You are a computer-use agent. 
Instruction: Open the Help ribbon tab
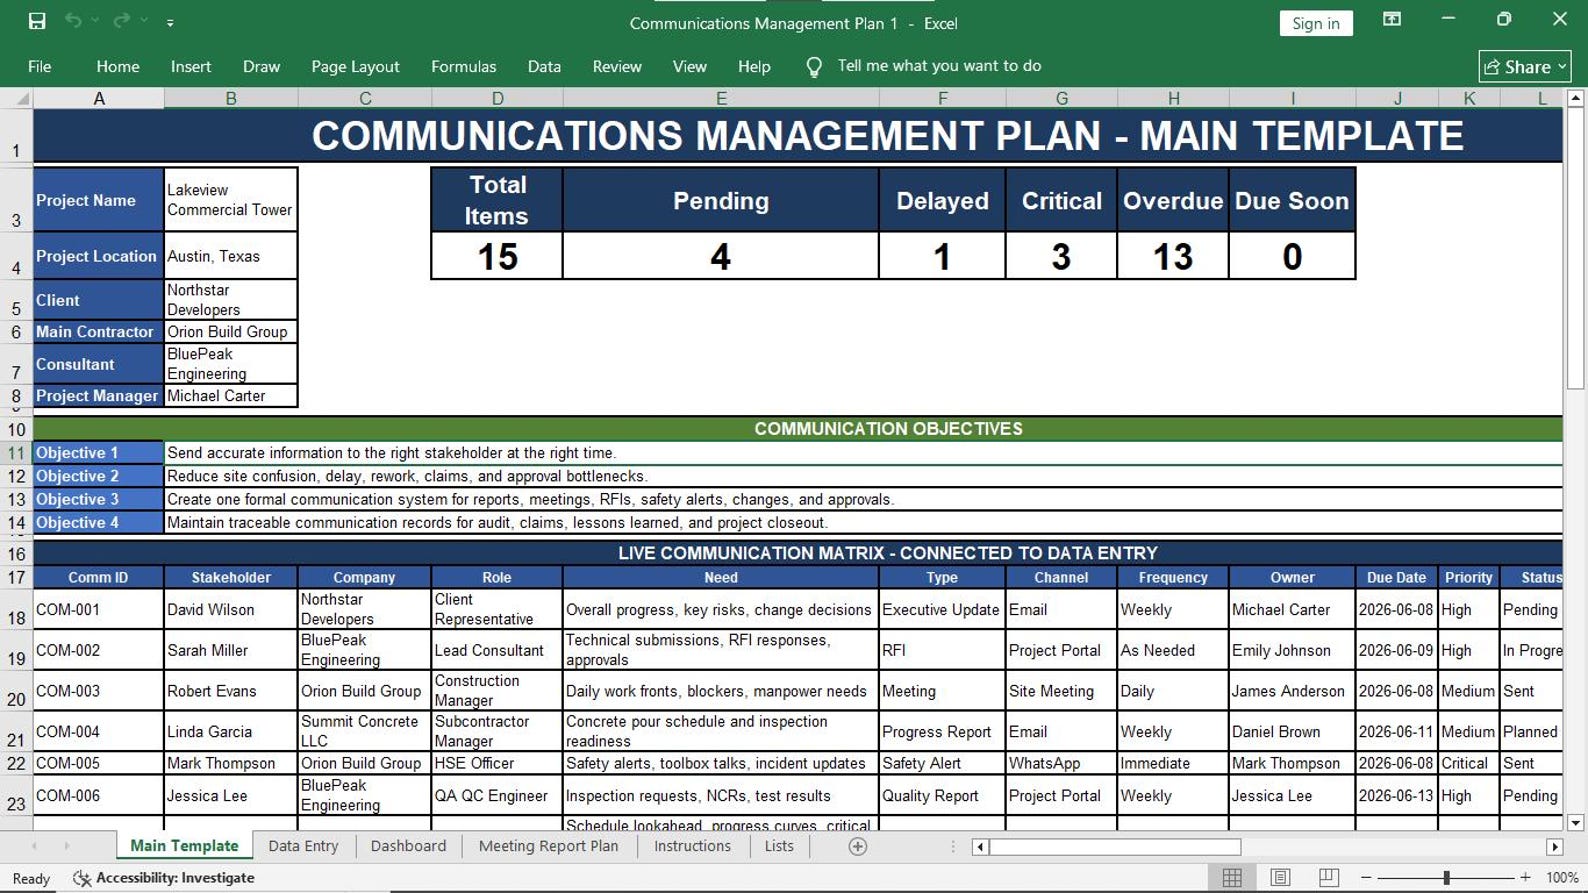(754, 66)
